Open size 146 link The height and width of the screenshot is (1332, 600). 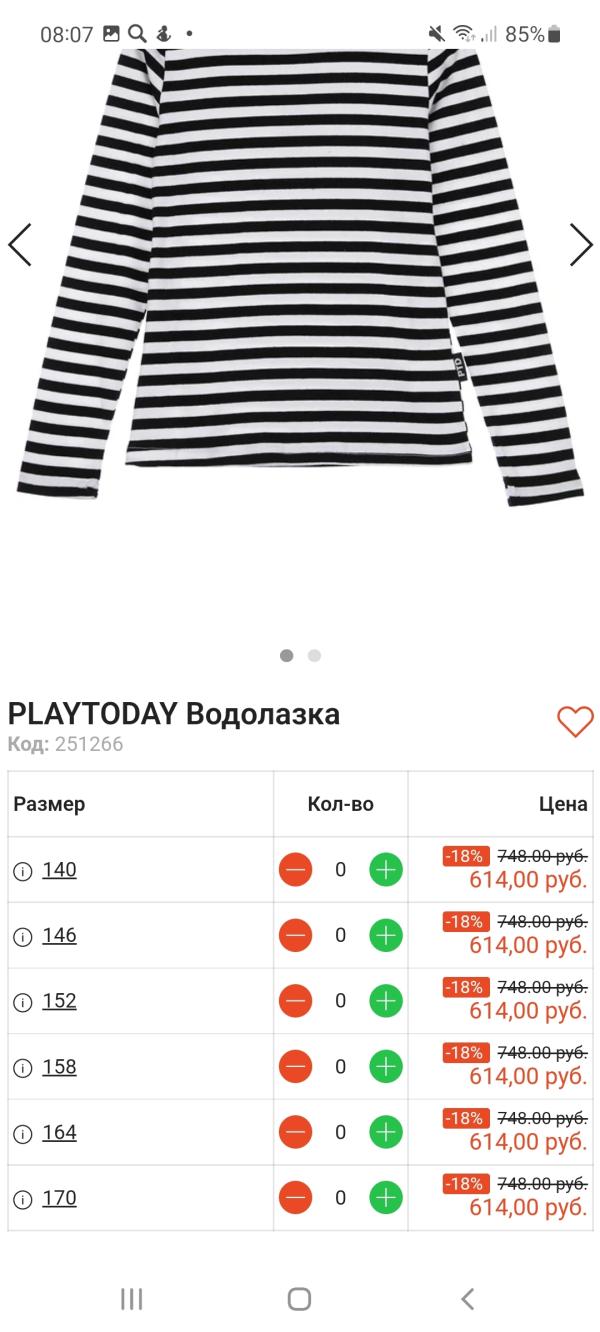(59, 936)
